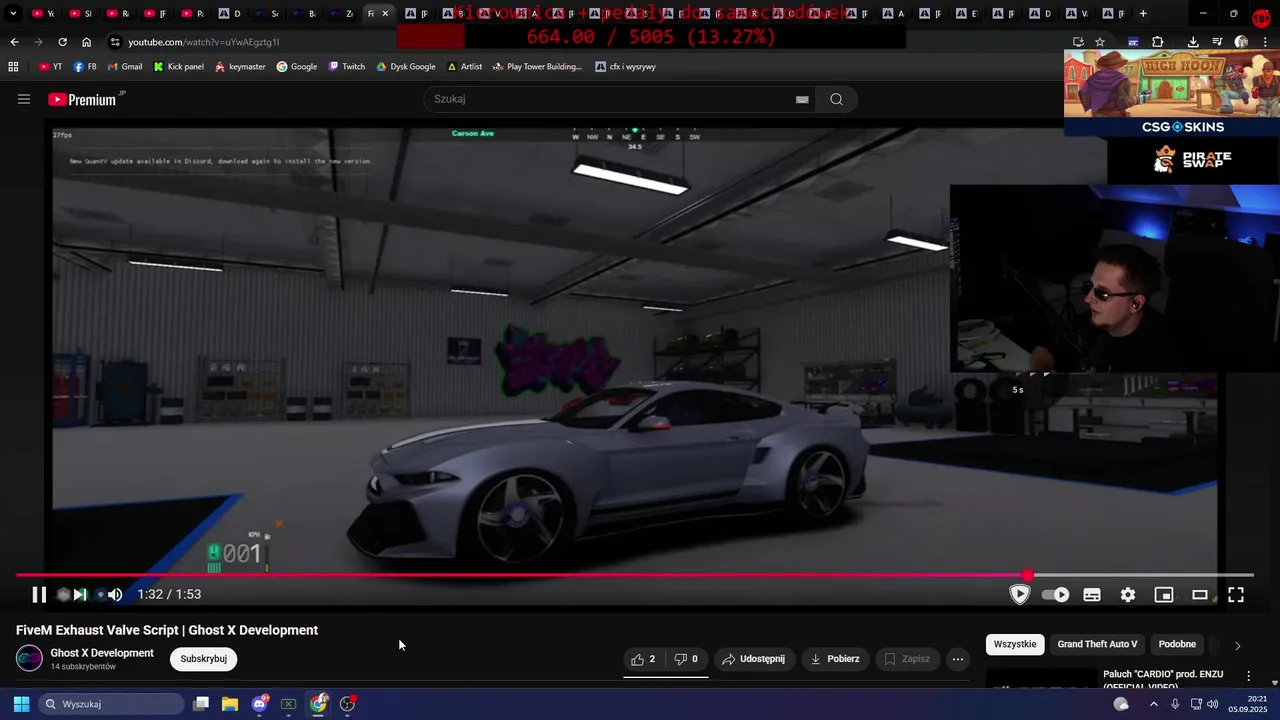Open Discord from the taskbar

pos(260,704)
